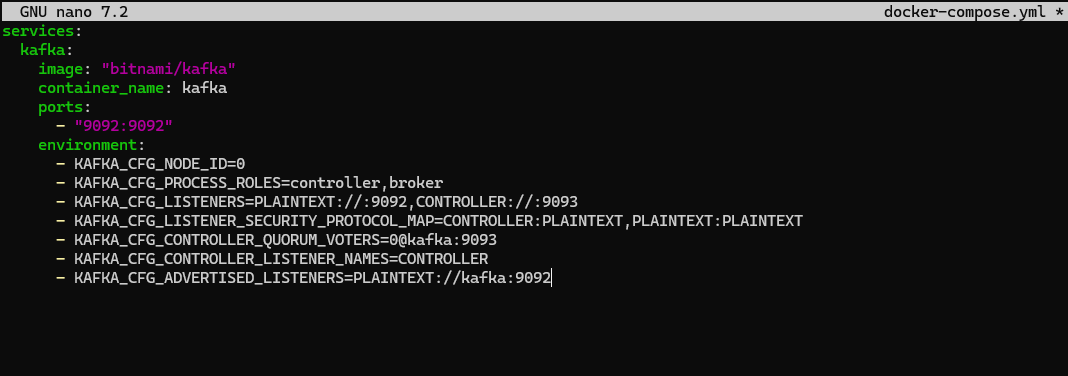This screenshot has width=1068, height=376.
Task: Click 'controller,broker' roles value
Action: point(367,183)
